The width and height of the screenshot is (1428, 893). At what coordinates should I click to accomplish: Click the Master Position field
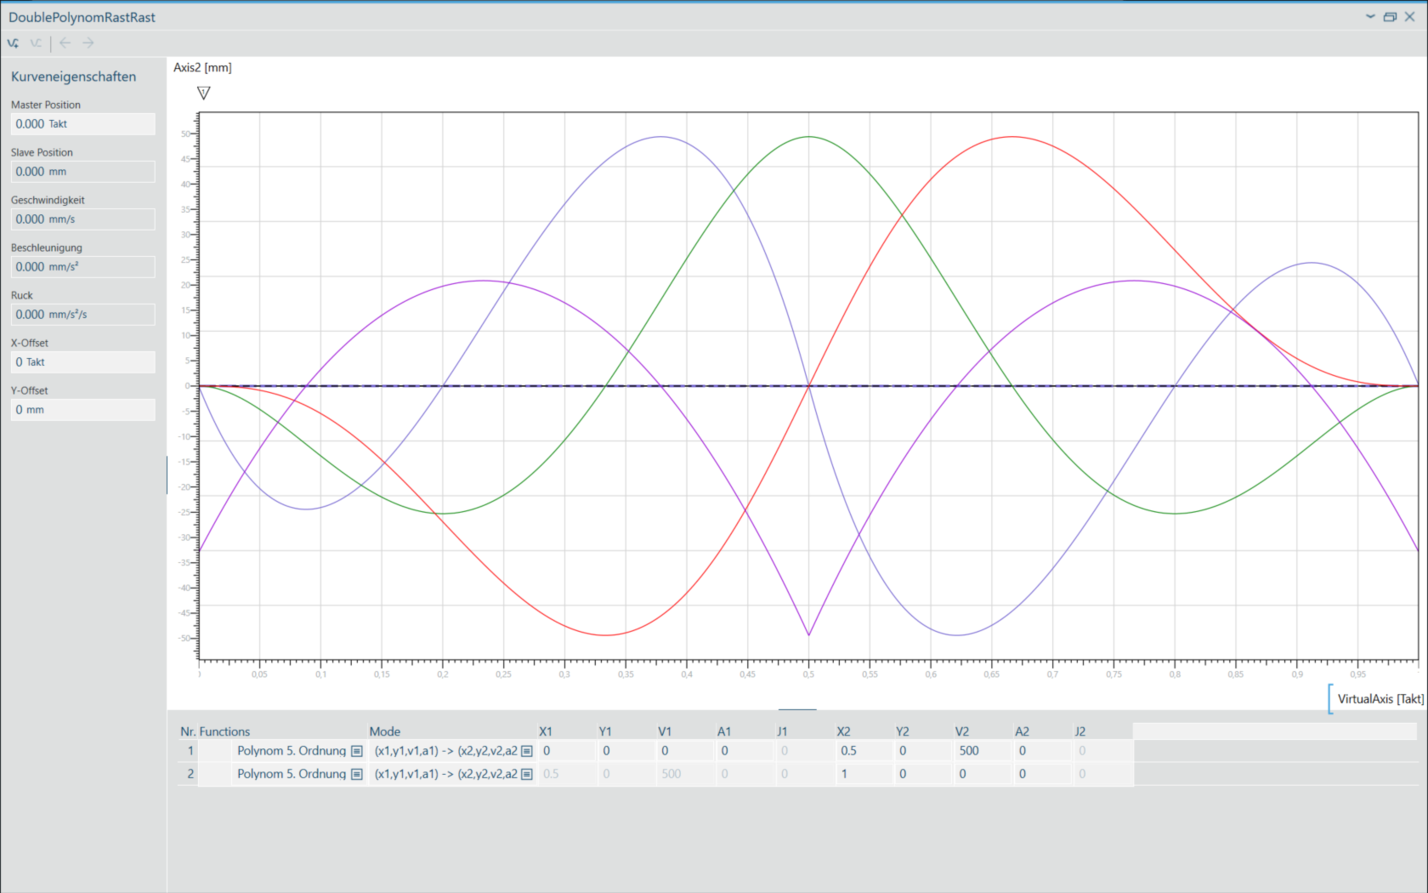(83, 124)
